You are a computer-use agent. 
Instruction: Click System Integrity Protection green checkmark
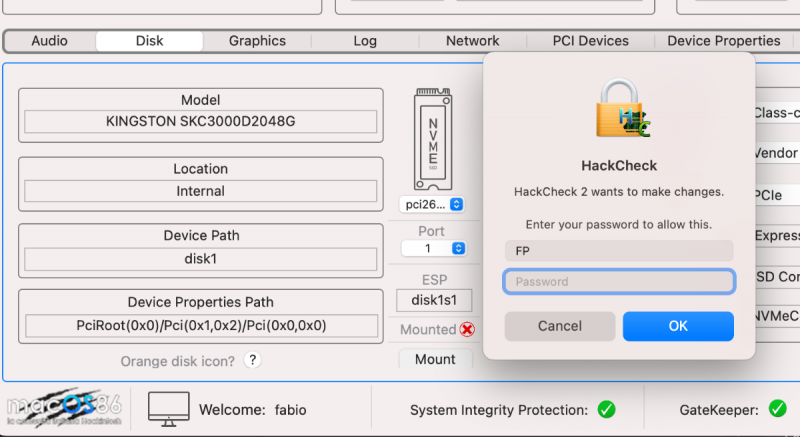606,409
